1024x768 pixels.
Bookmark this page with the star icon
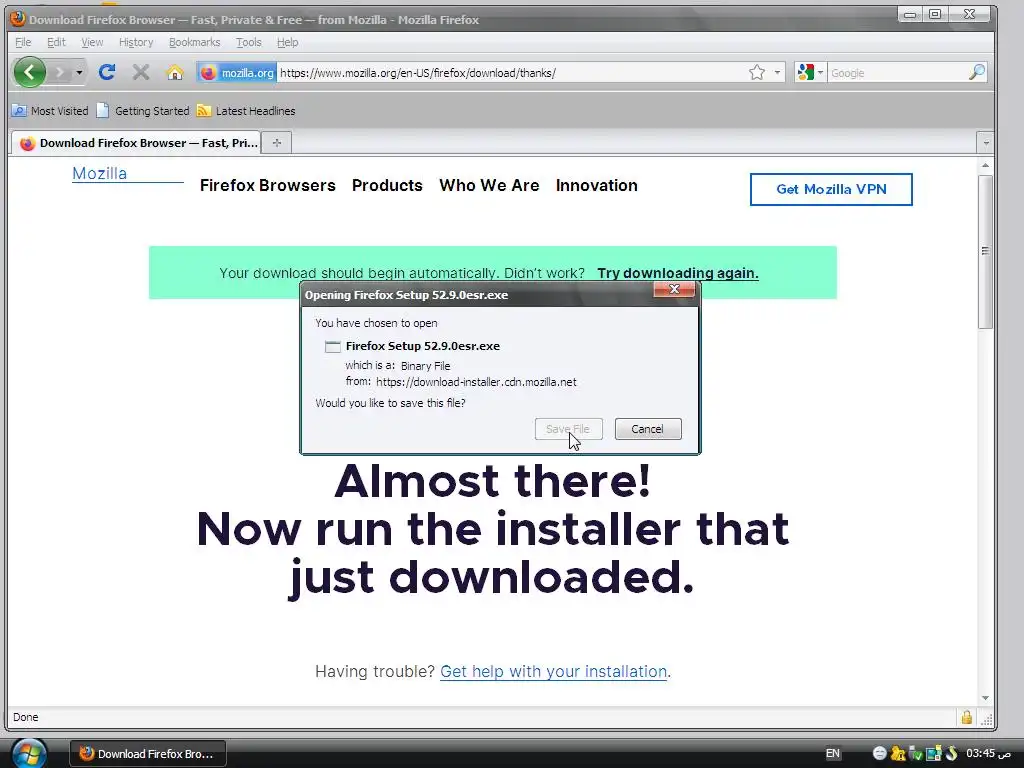tap(756, 72)
